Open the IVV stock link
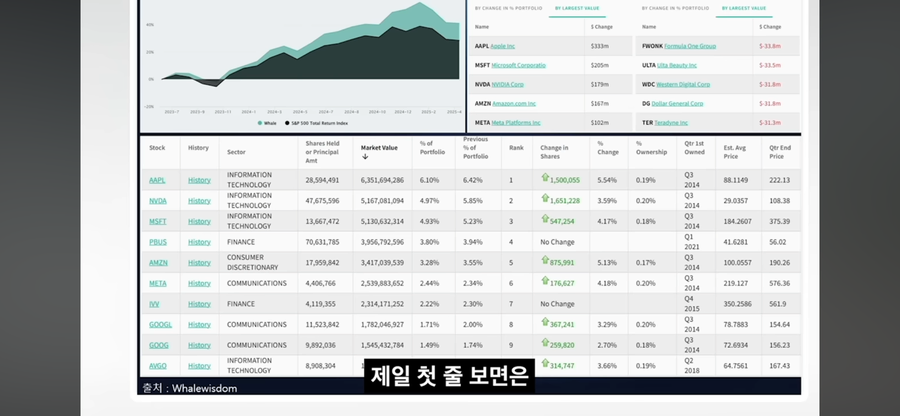Image resolution: width=900 pixels, height=416 pixels. (x=154, y=304)
